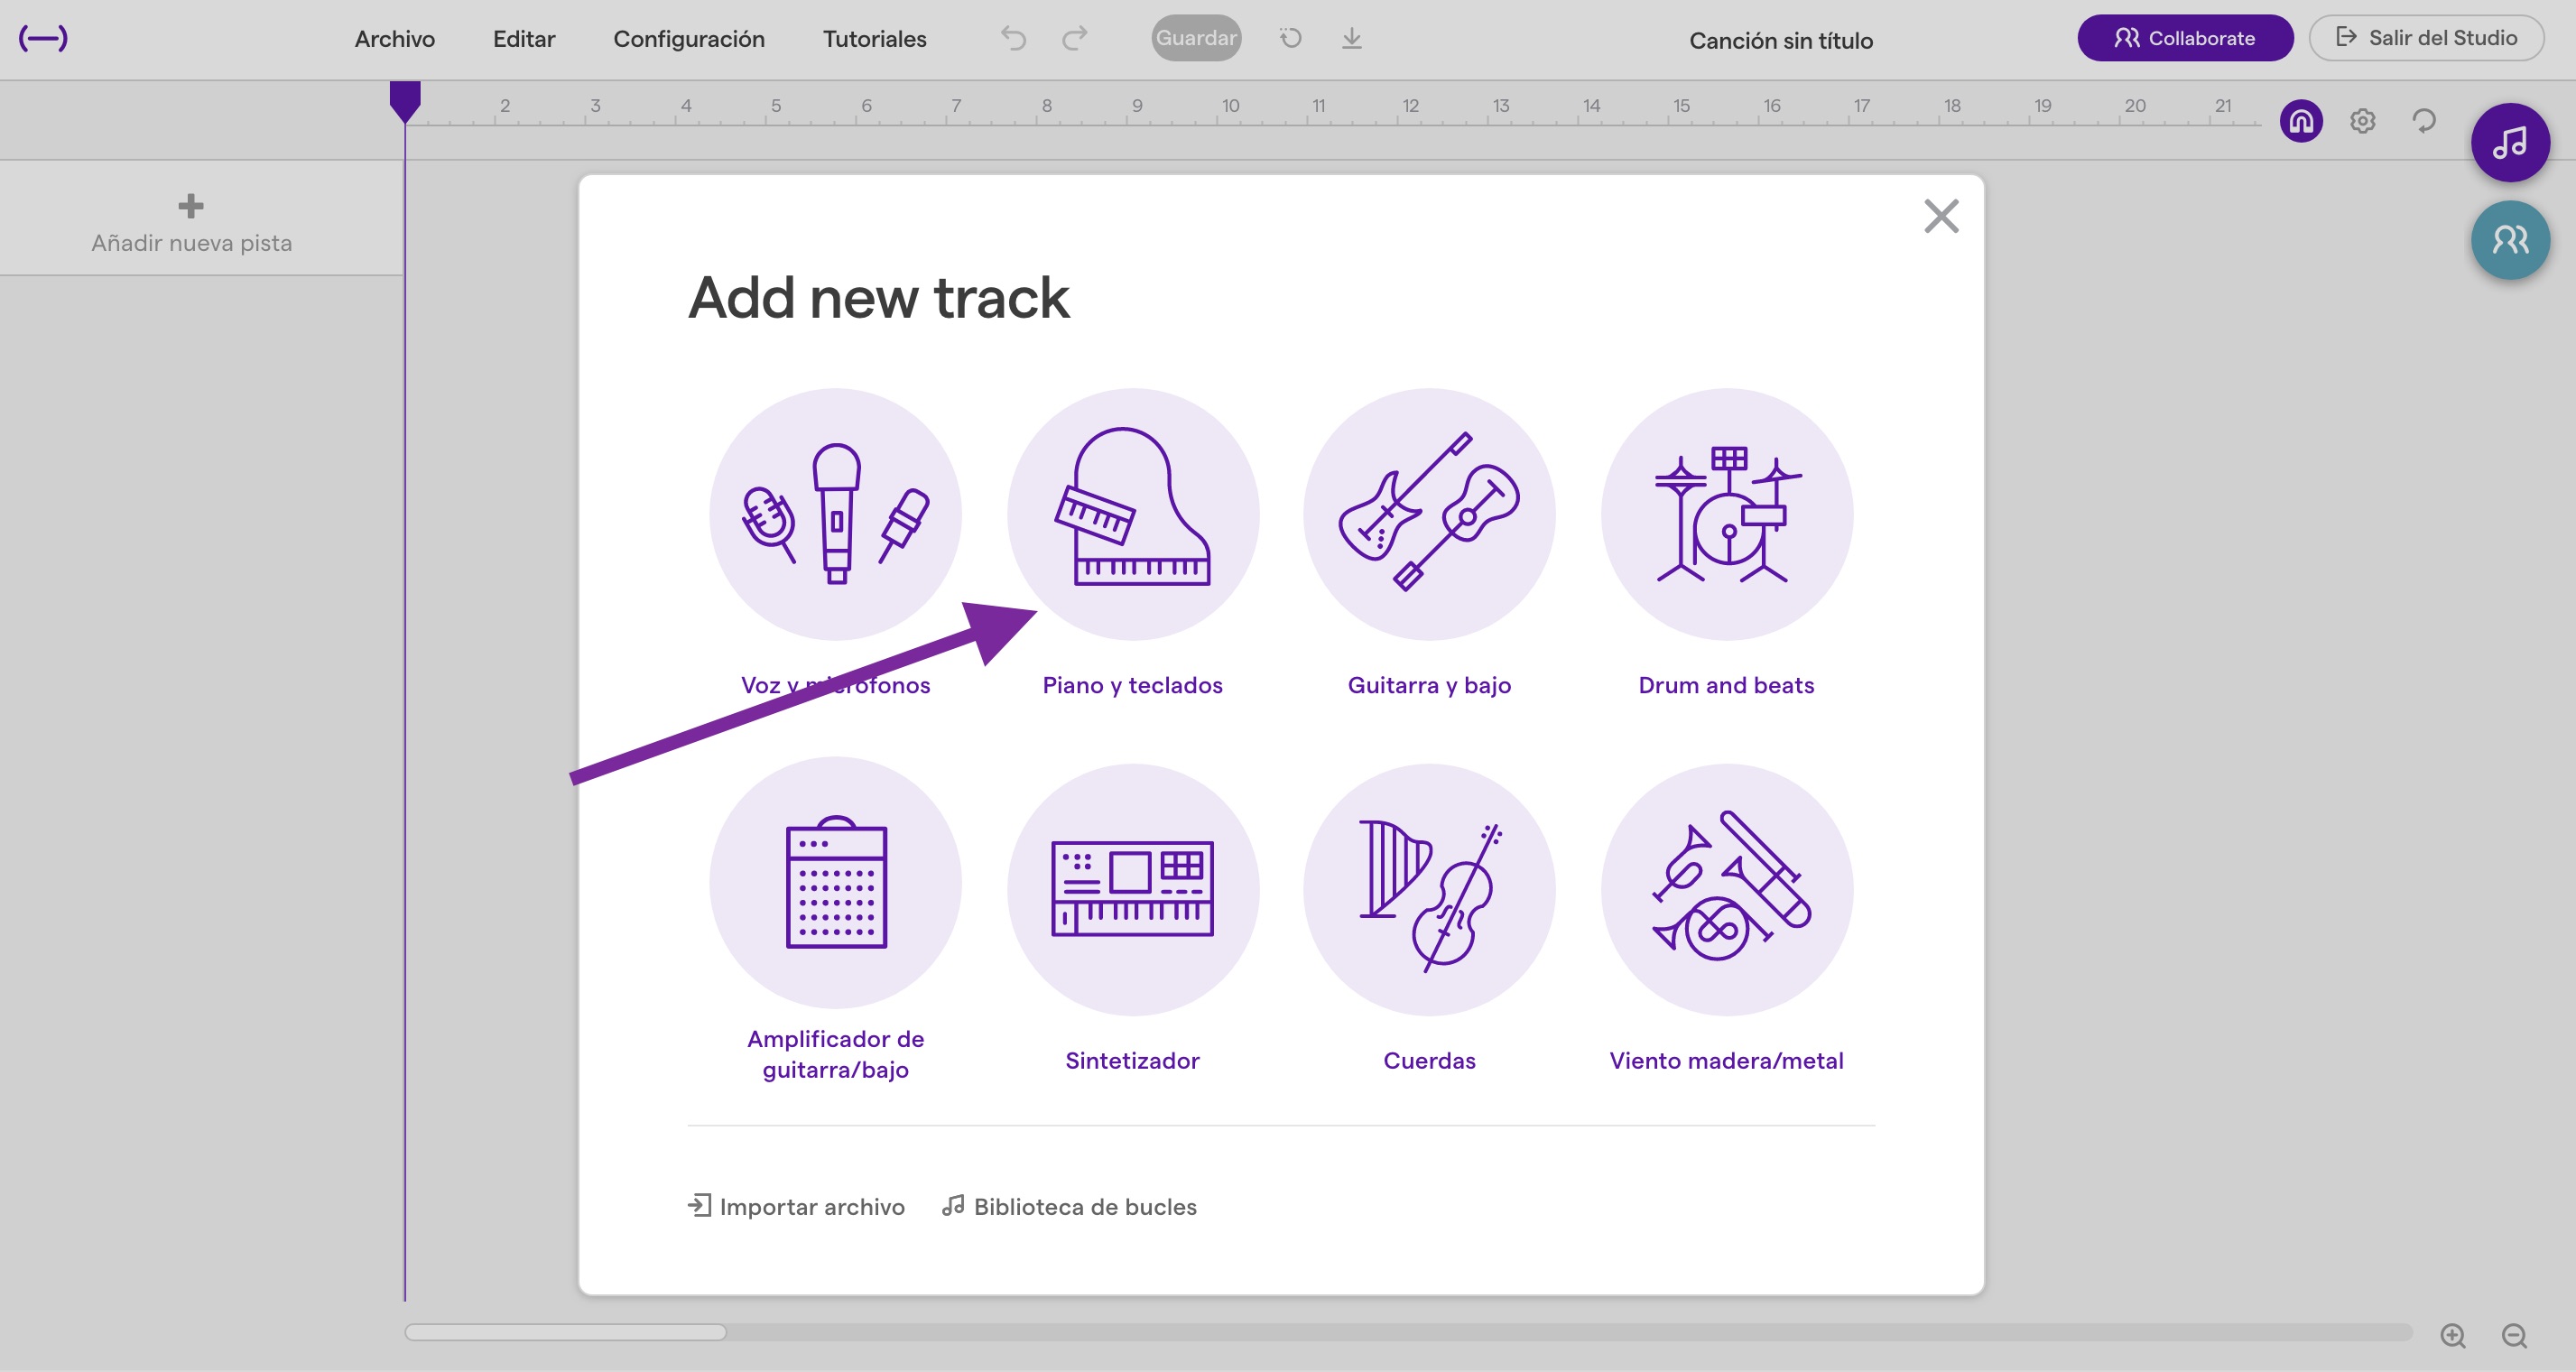
Task: Select Drum and beats icon
Action: [x=1726, y=514]
